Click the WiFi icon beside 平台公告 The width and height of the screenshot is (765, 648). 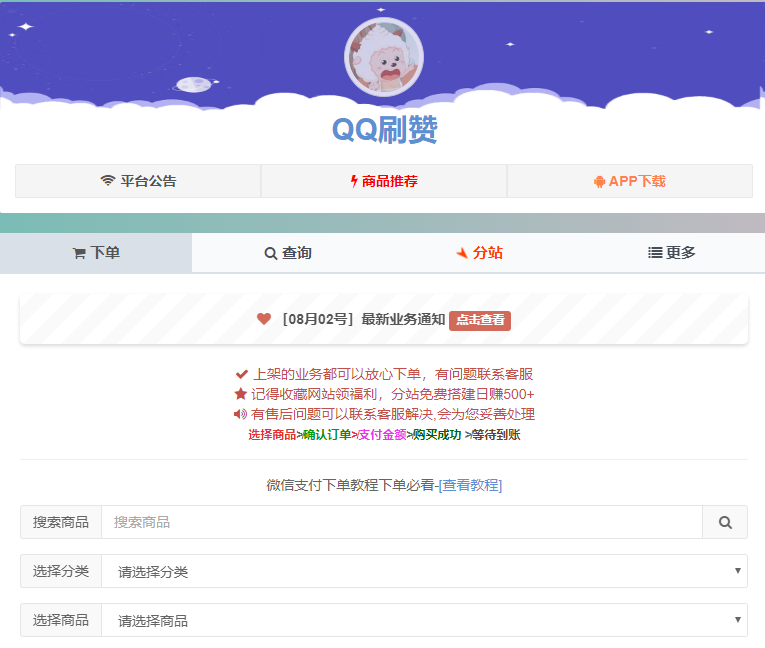108,181
